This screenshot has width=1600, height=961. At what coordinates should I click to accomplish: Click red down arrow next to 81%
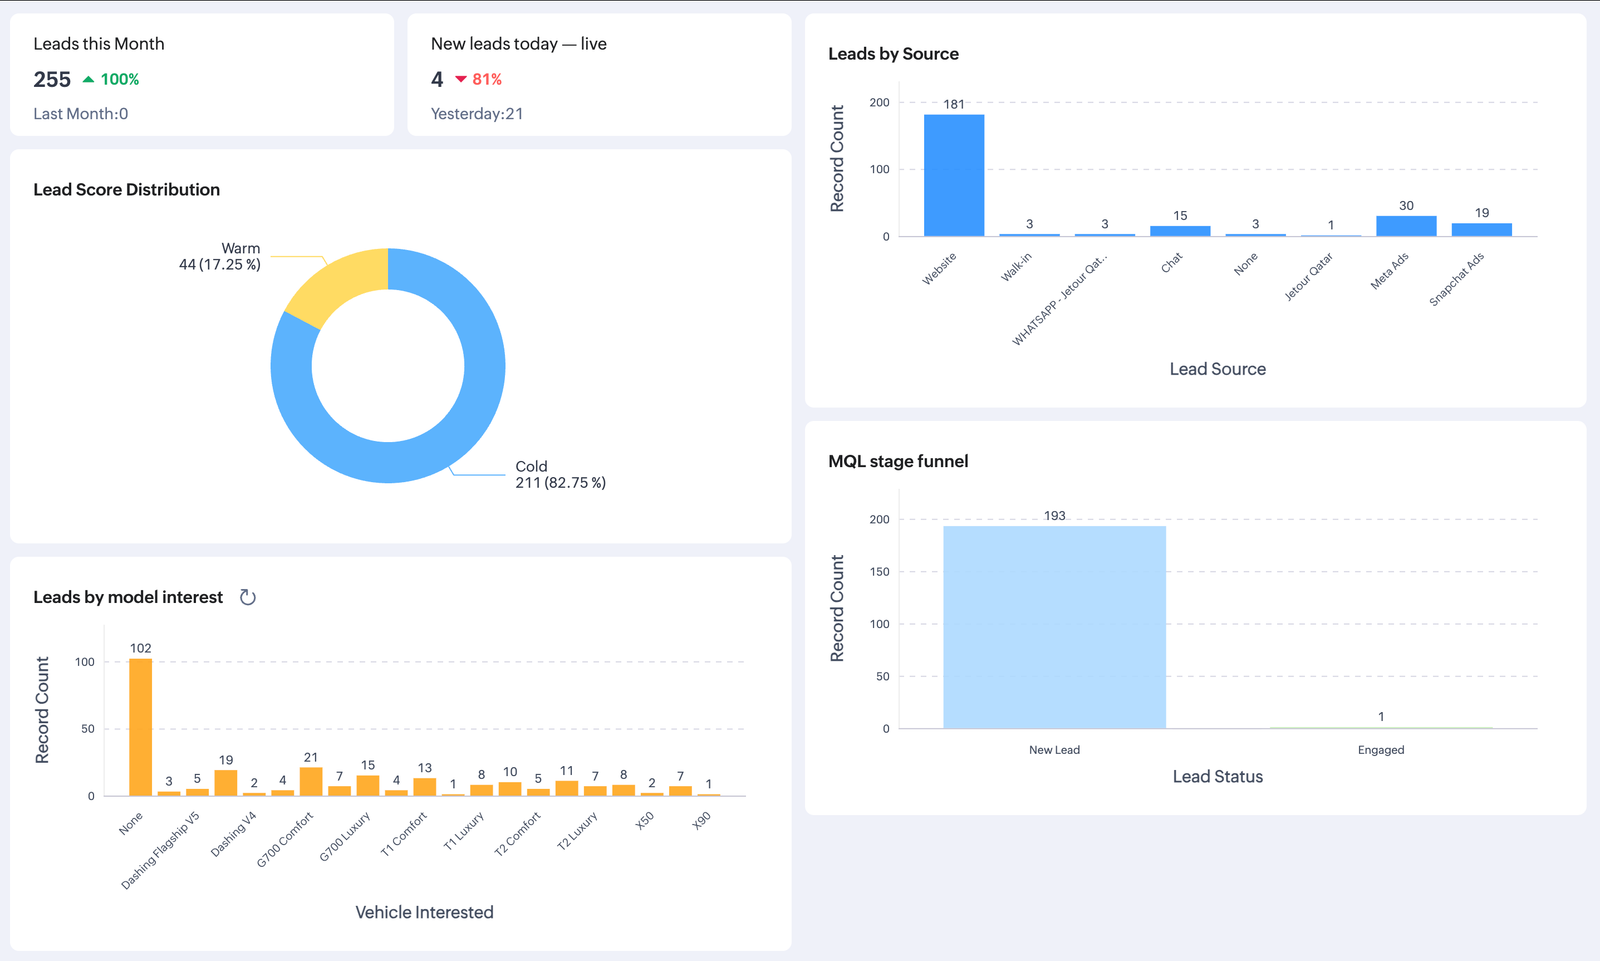coord(461,79)
